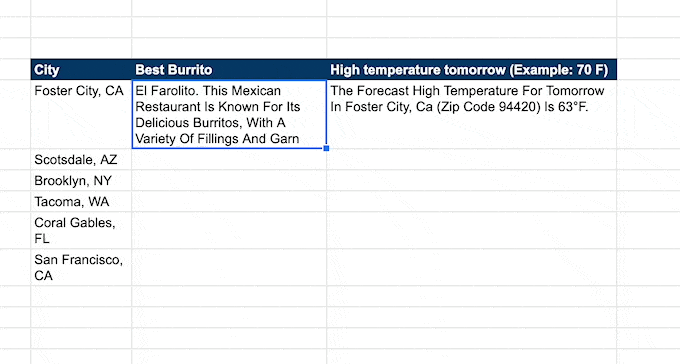Select empty temperature cell for San Francisco row
This screenshot has width=680, height=364.
click(x=471, y=267)
